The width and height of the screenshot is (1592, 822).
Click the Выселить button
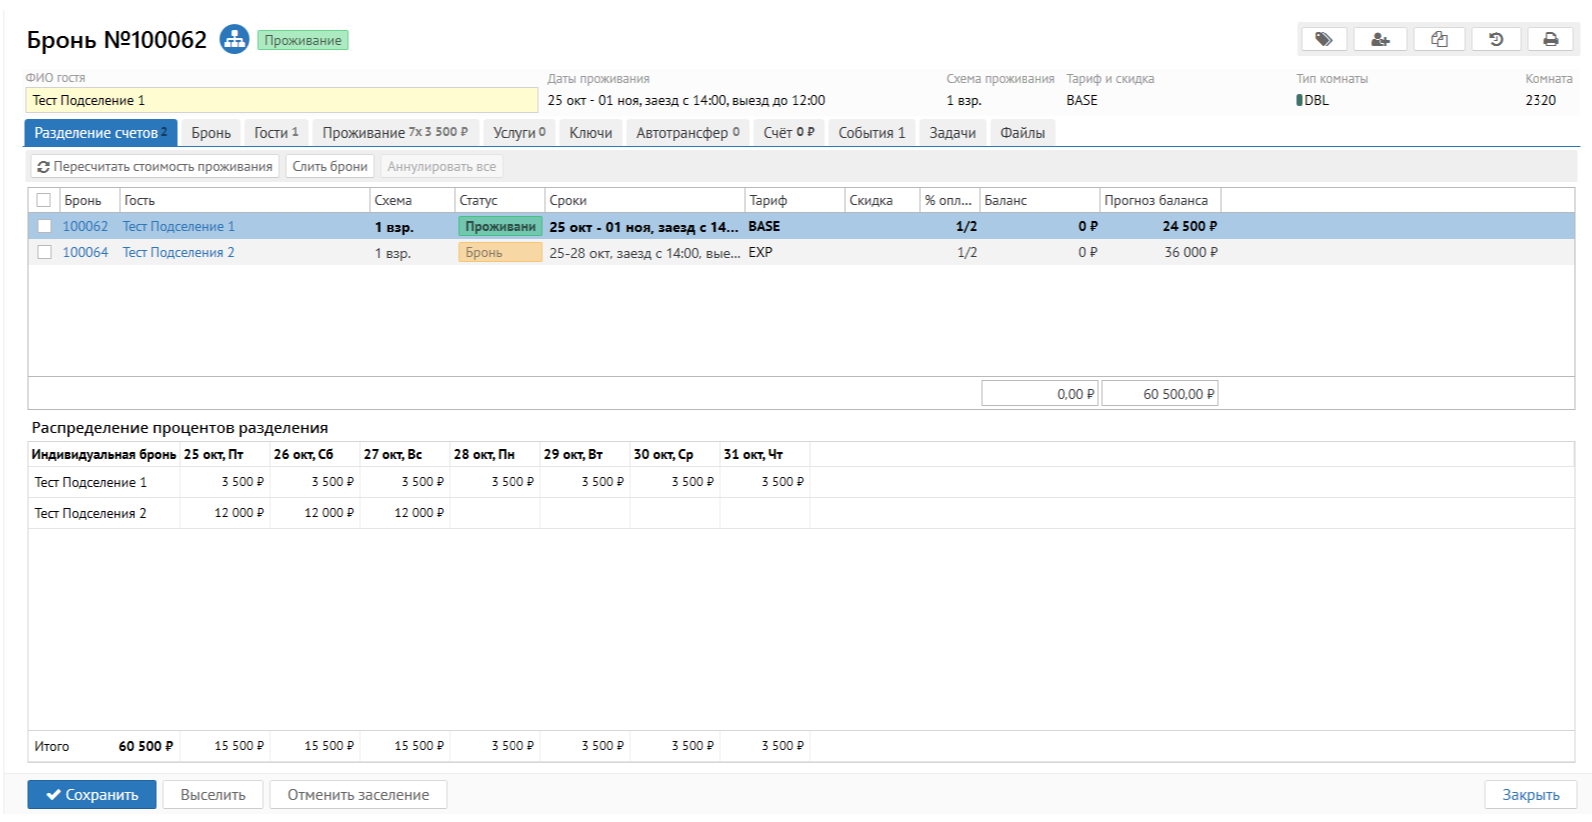click(x=213, y=795)
